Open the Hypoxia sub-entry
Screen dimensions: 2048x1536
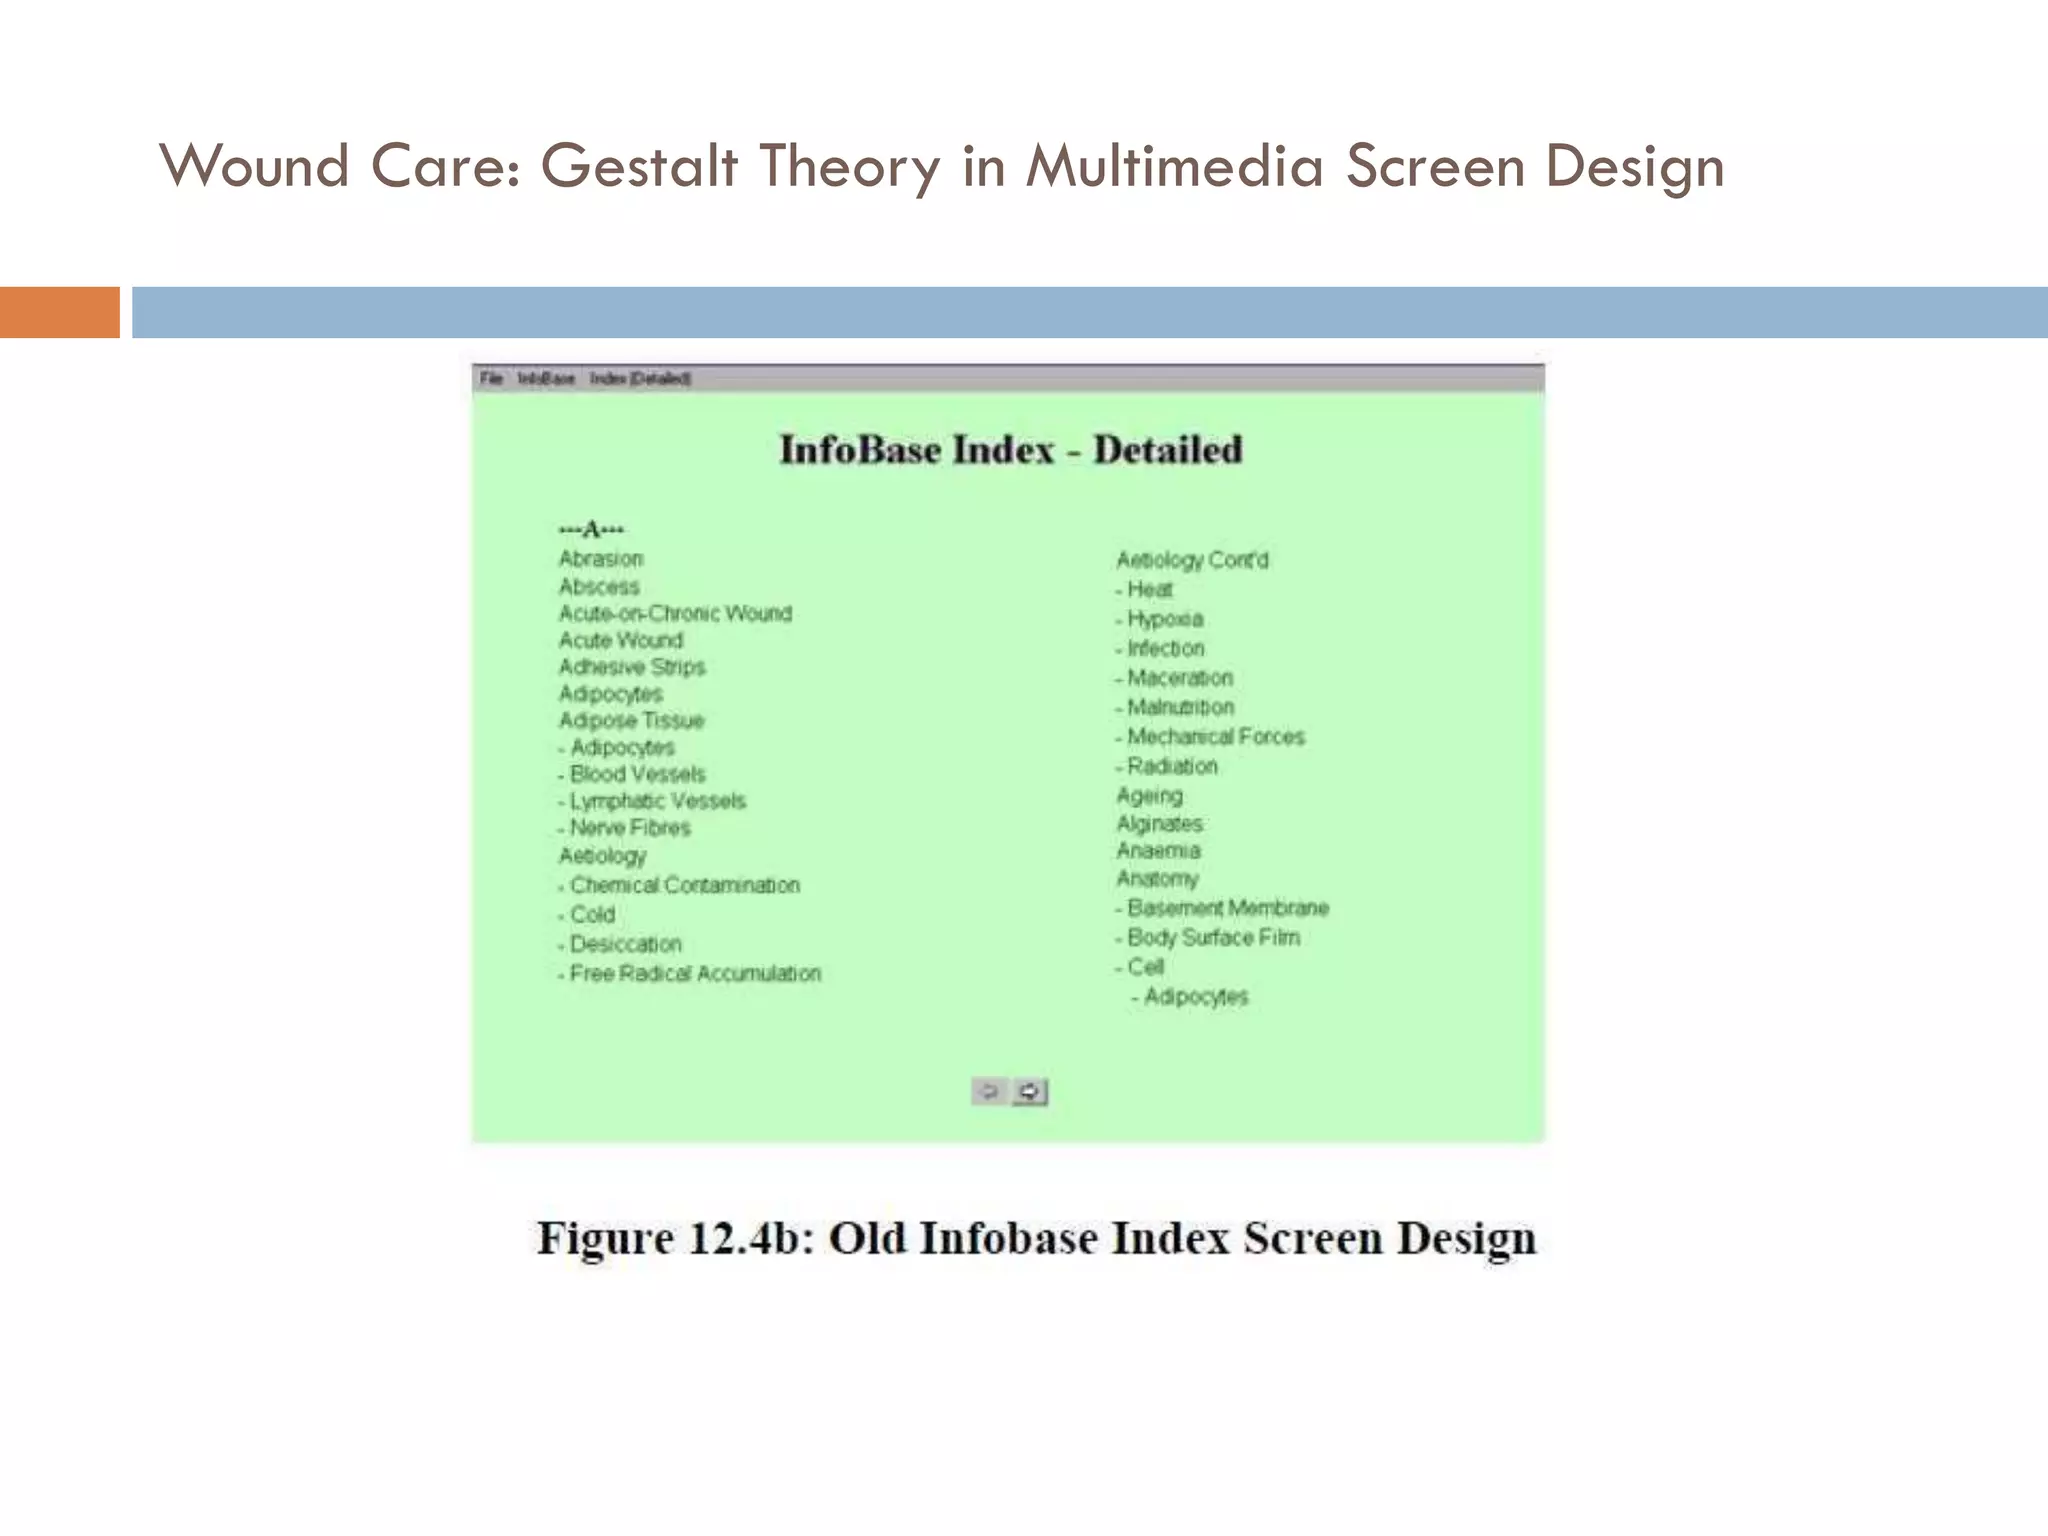point(1160,619)
